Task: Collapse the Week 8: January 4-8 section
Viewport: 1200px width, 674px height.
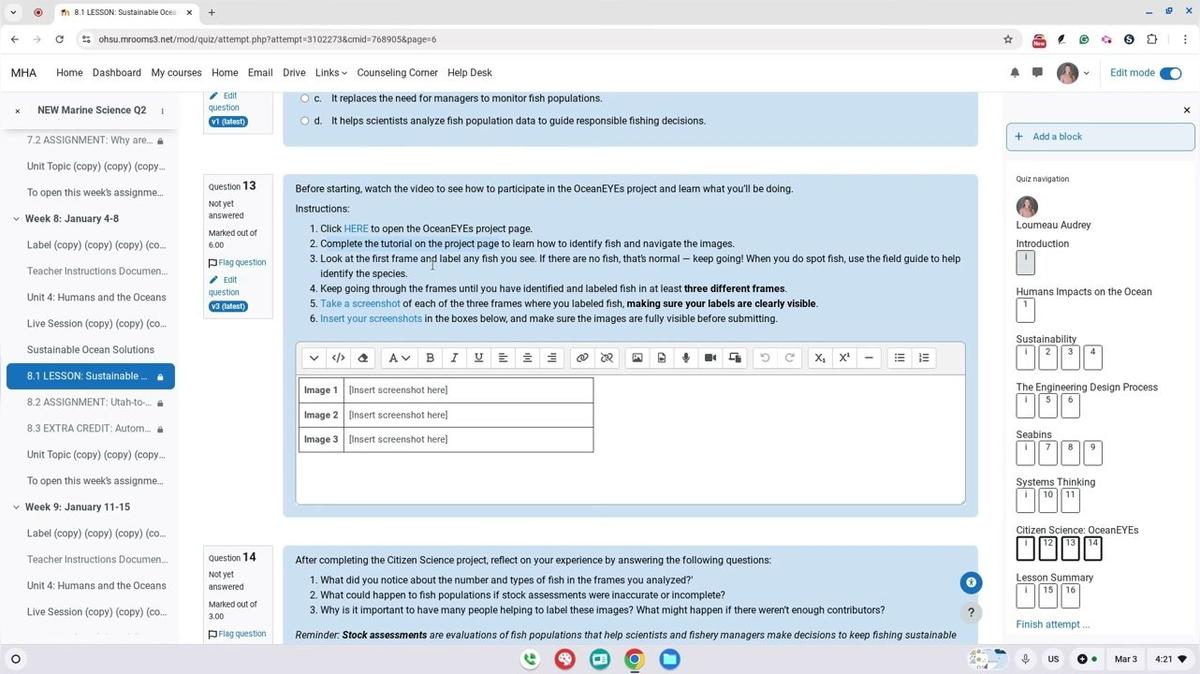Action: [x=16, y=219]
